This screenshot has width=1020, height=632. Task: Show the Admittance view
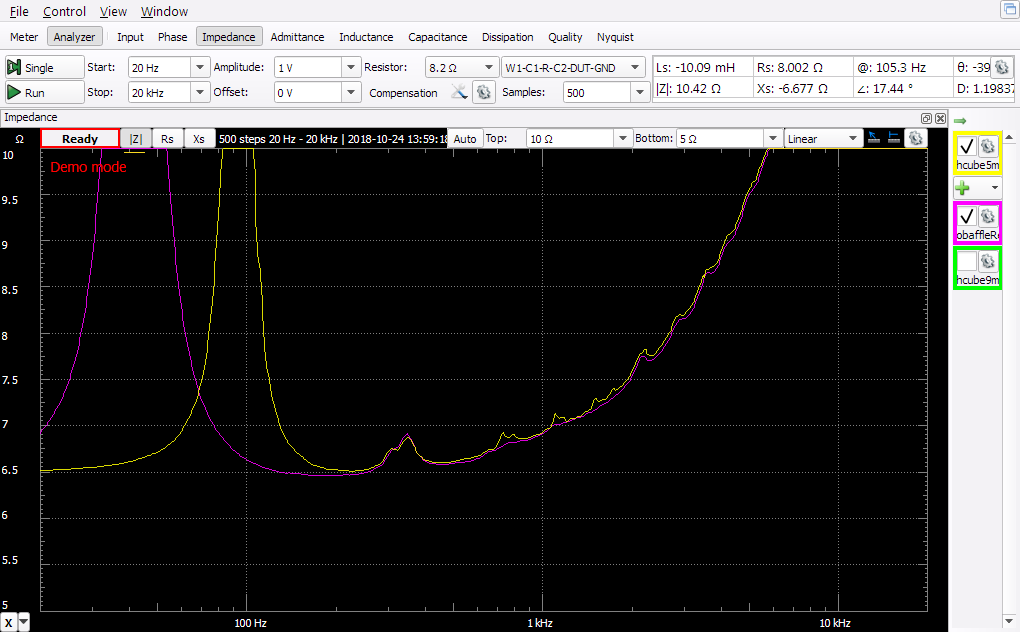click(297, 37)
